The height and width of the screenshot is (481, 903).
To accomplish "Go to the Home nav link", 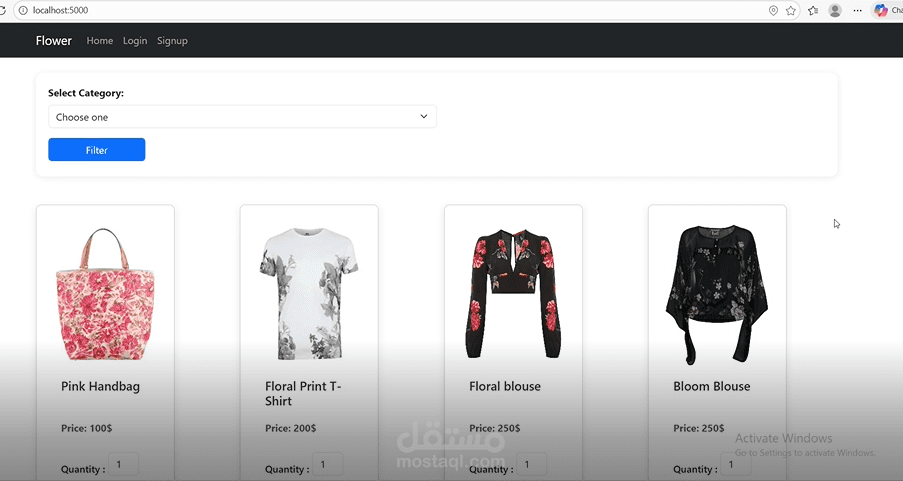I will 100,41.
